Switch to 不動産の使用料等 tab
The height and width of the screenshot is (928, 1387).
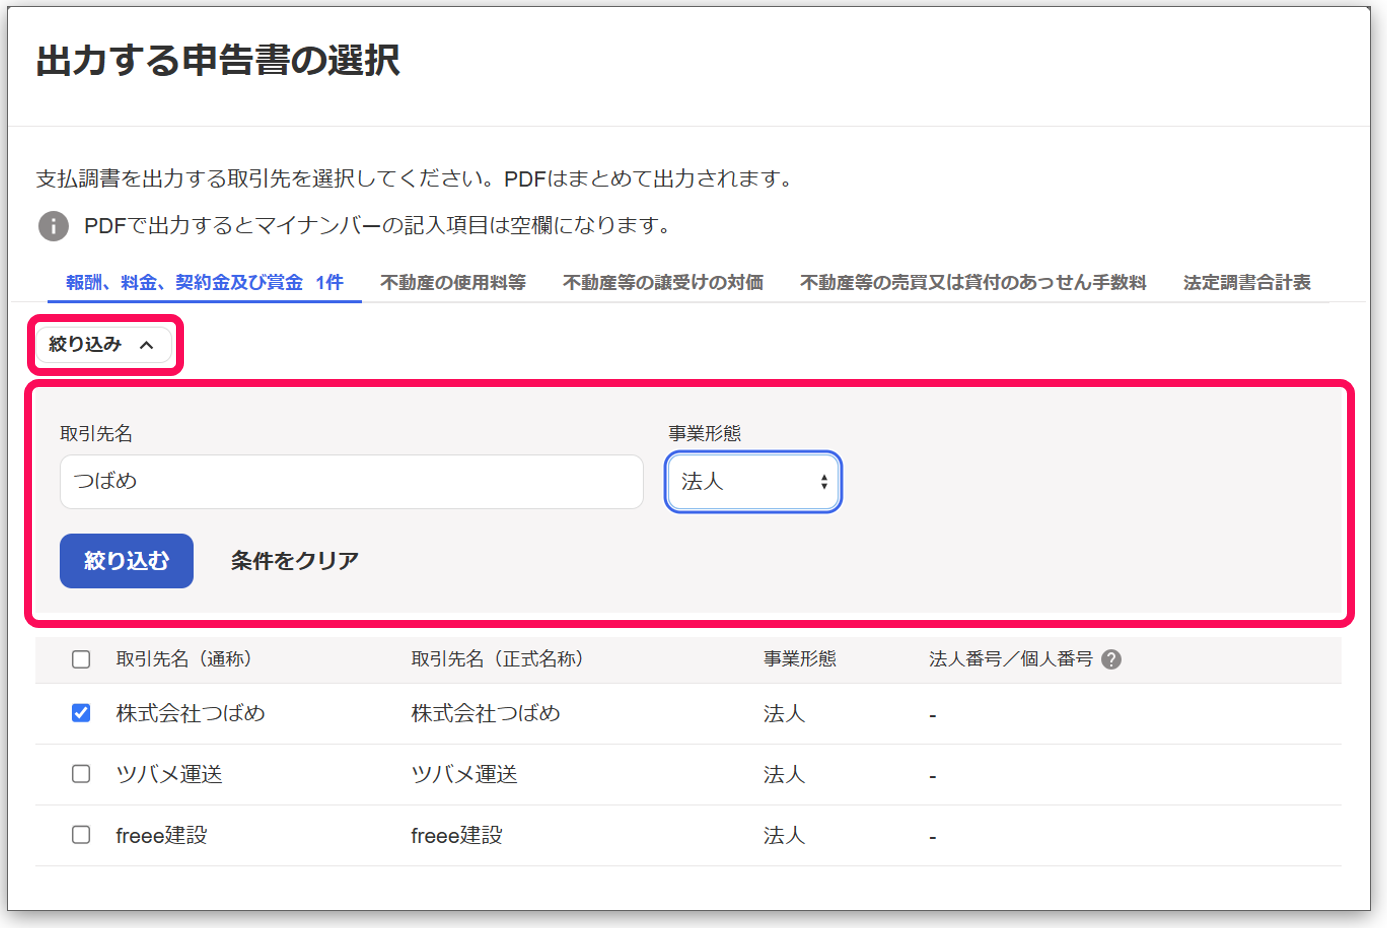[453, 282]
